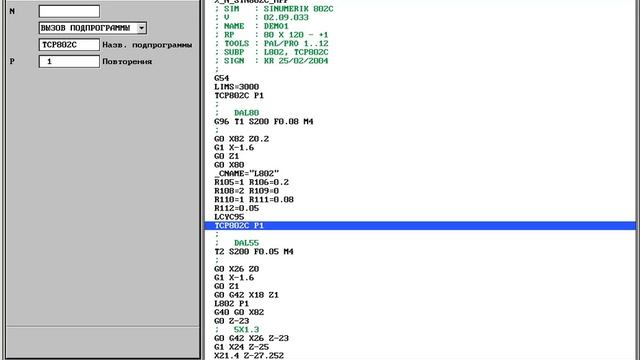
Task: Click the empty N block number field
Action: pyautogui.click(x=69, y=11)
